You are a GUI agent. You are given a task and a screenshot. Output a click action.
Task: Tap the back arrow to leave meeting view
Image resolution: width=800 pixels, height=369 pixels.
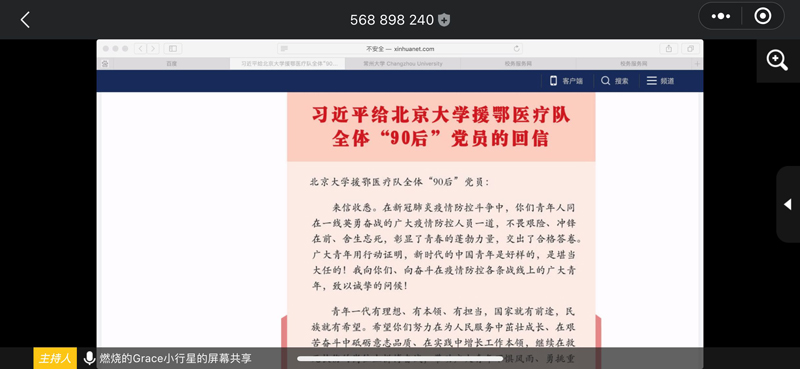(x=25, y=20)
